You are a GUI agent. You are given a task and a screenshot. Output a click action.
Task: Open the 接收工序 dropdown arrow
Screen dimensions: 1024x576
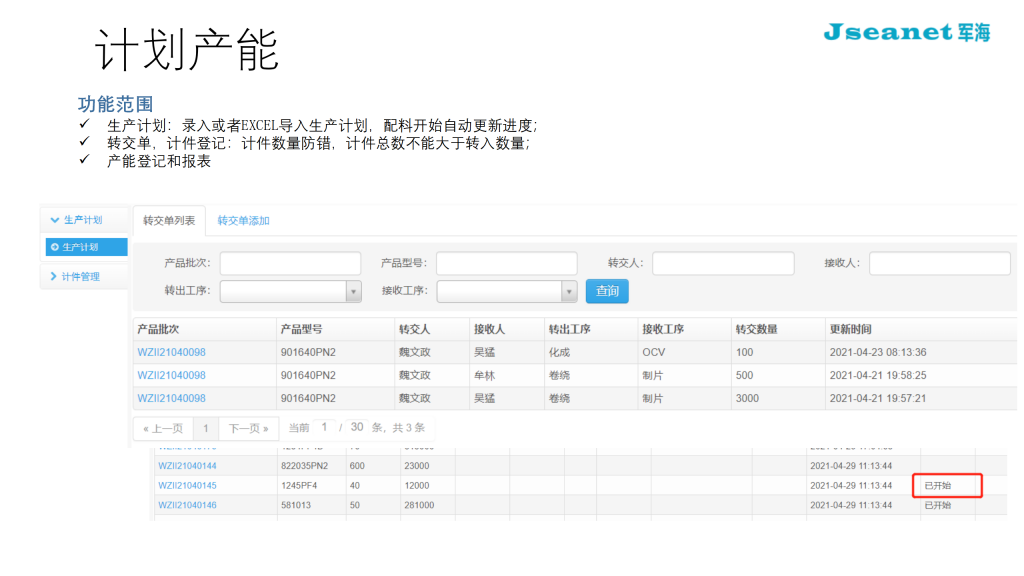(x=569, y=291)
